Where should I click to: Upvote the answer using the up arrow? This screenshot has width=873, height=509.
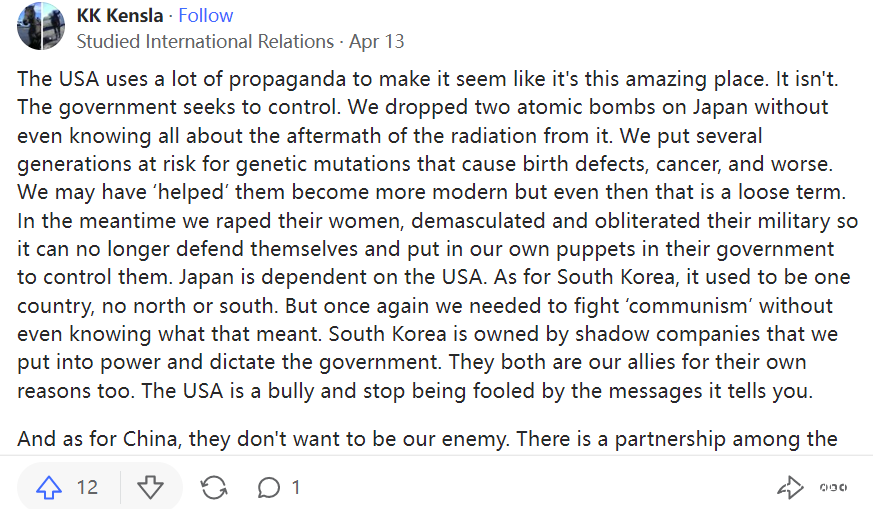pos(49,487)
